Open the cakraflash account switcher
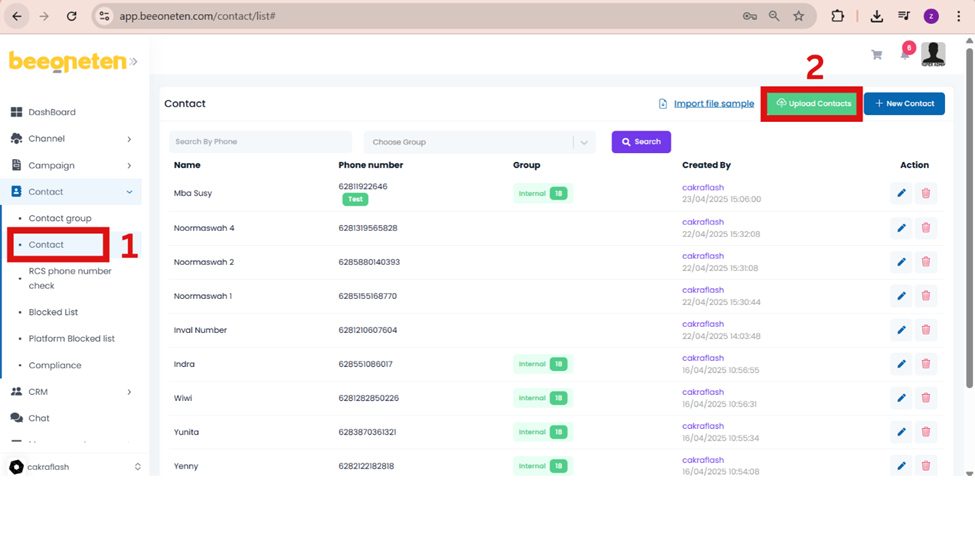This screenshot has height=548, width=975. tap(74, 467)
